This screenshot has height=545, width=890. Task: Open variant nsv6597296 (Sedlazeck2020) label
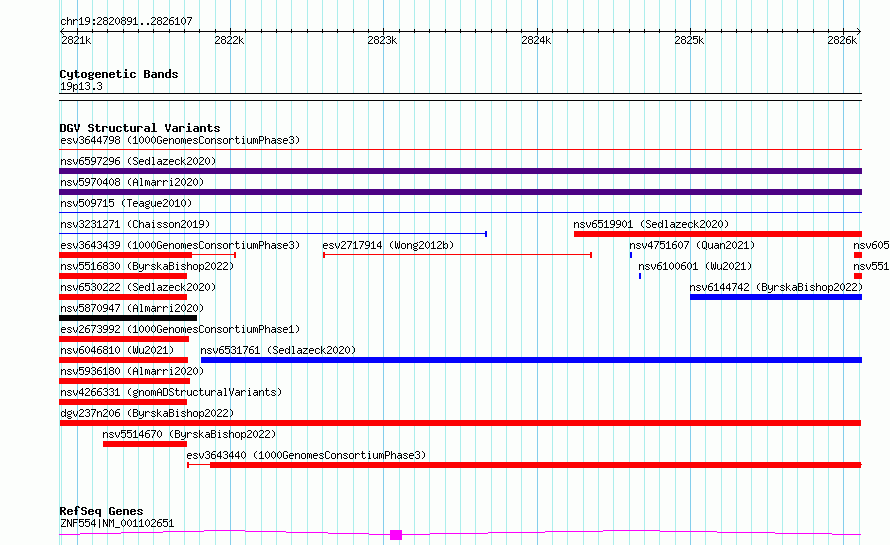pyautogui.click(x=138, y=161)
